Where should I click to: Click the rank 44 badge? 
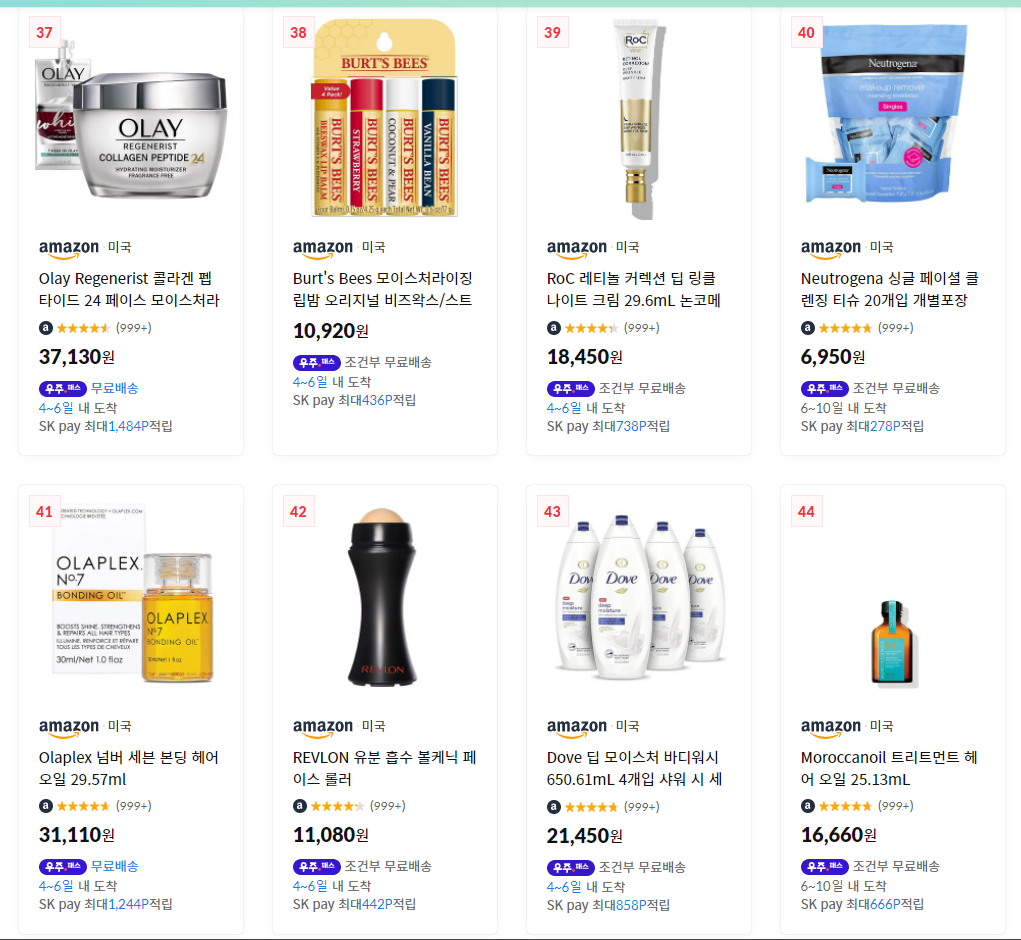click(x=806, y=512)
